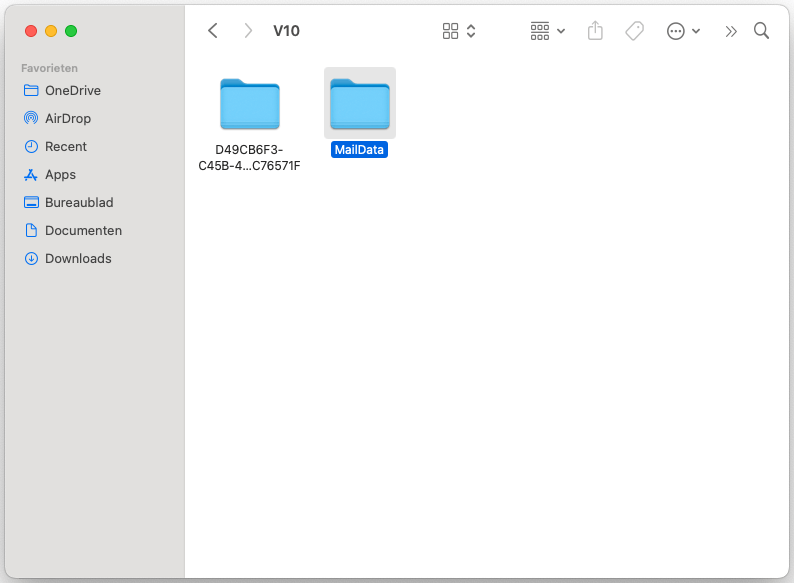Click the MailData folder name label

pyautogui.click(x=359, y=150)
